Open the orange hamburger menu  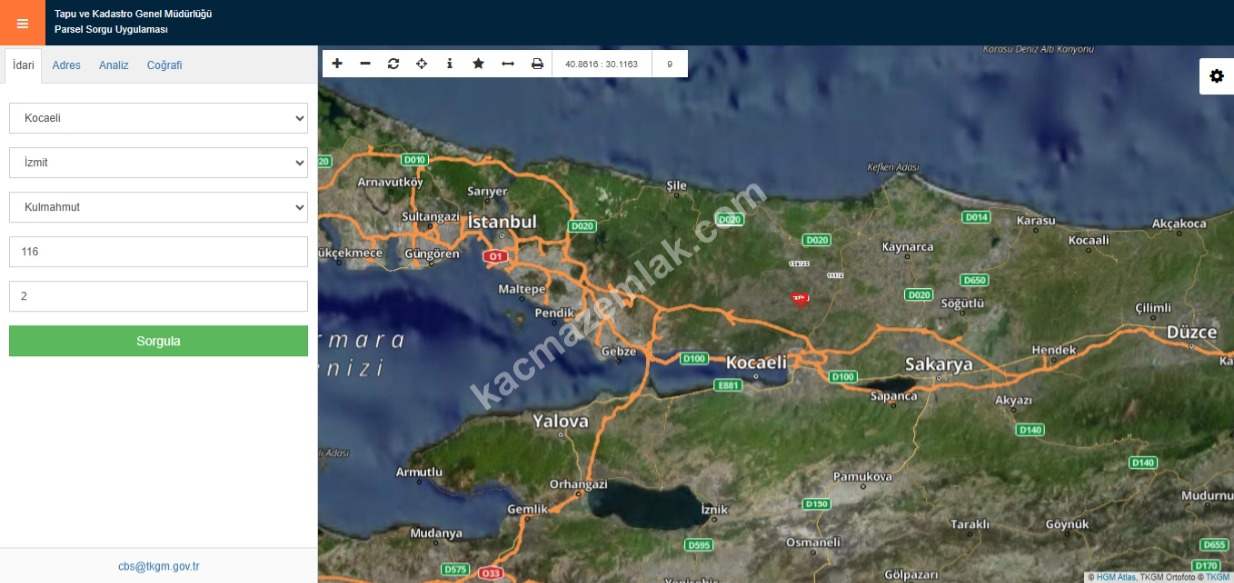coord(22,23)
